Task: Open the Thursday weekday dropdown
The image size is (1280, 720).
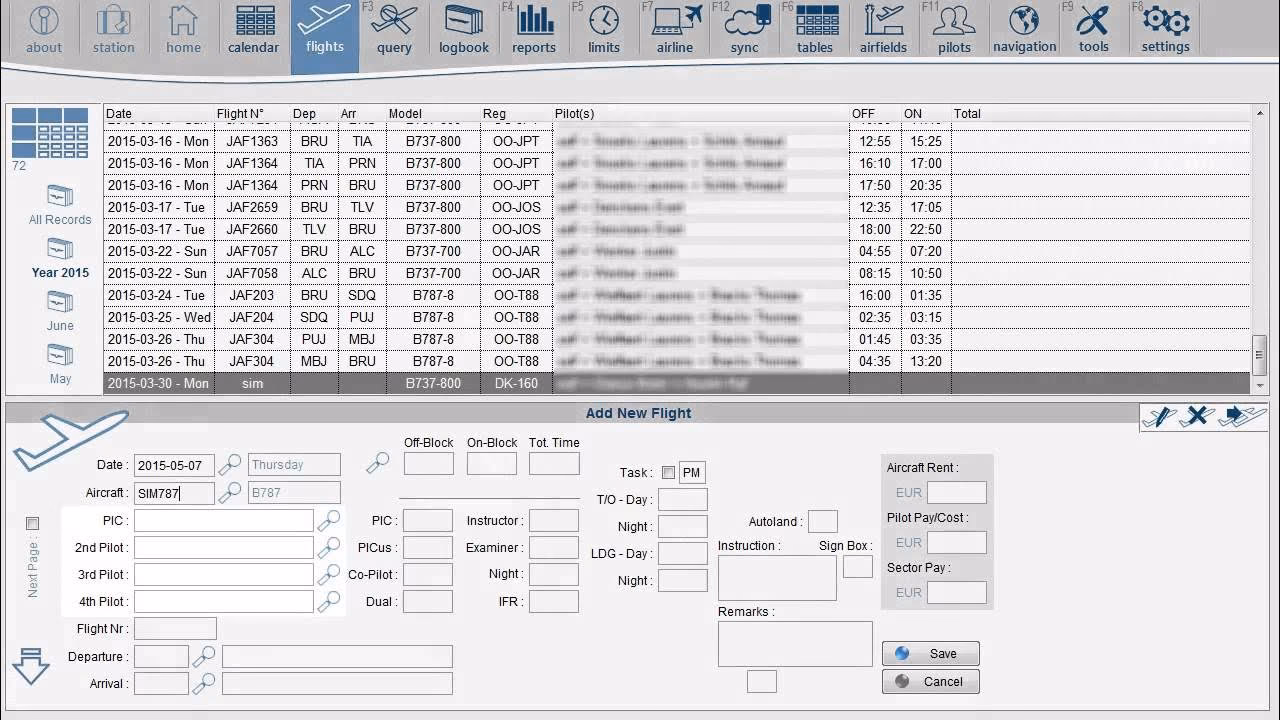Action: (294, 464)
